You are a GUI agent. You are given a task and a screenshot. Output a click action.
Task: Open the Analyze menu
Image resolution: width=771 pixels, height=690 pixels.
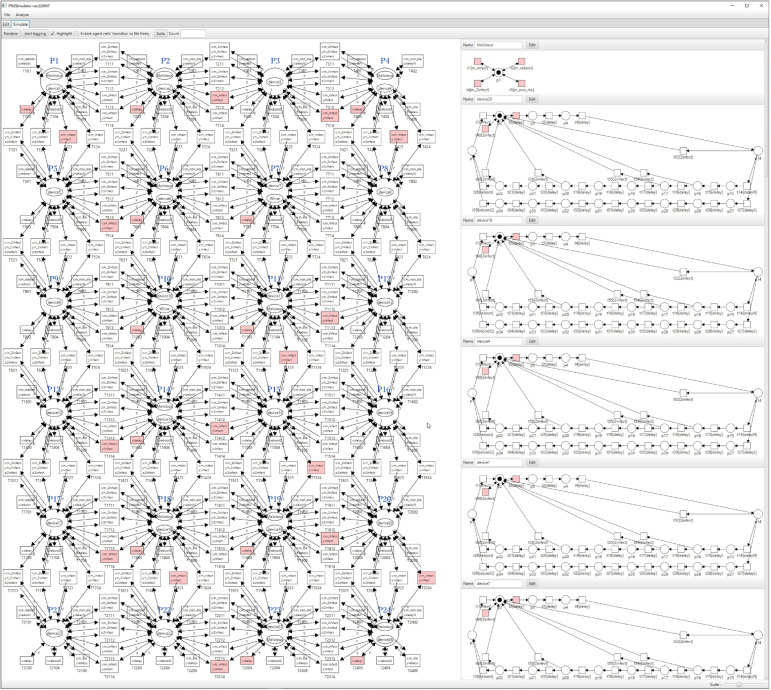click(23, 15)
